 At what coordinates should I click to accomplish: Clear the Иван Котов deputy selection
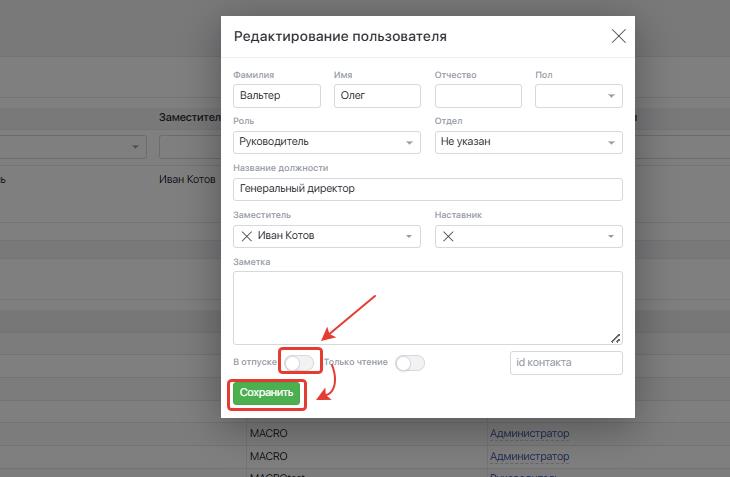[246, 236]
